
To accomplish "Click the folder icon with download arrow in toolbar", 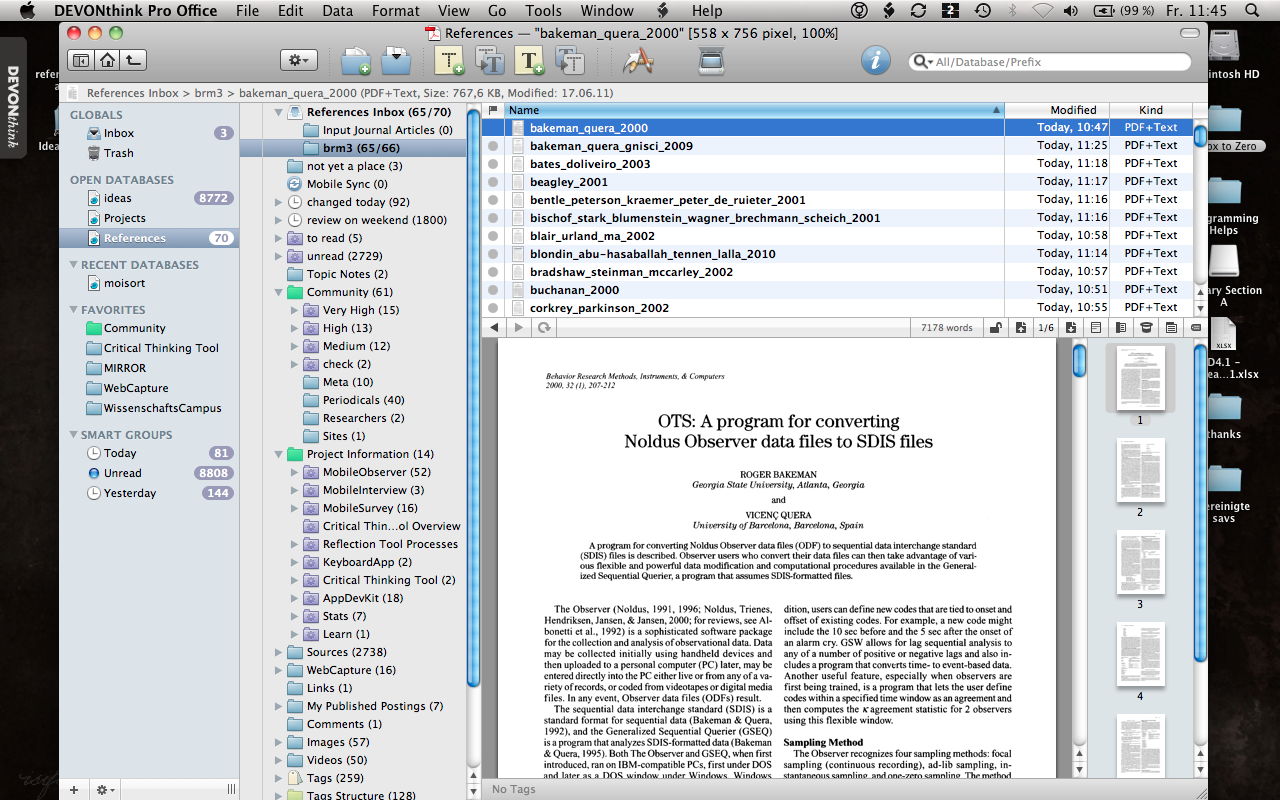I will click(x=396, y=61).
